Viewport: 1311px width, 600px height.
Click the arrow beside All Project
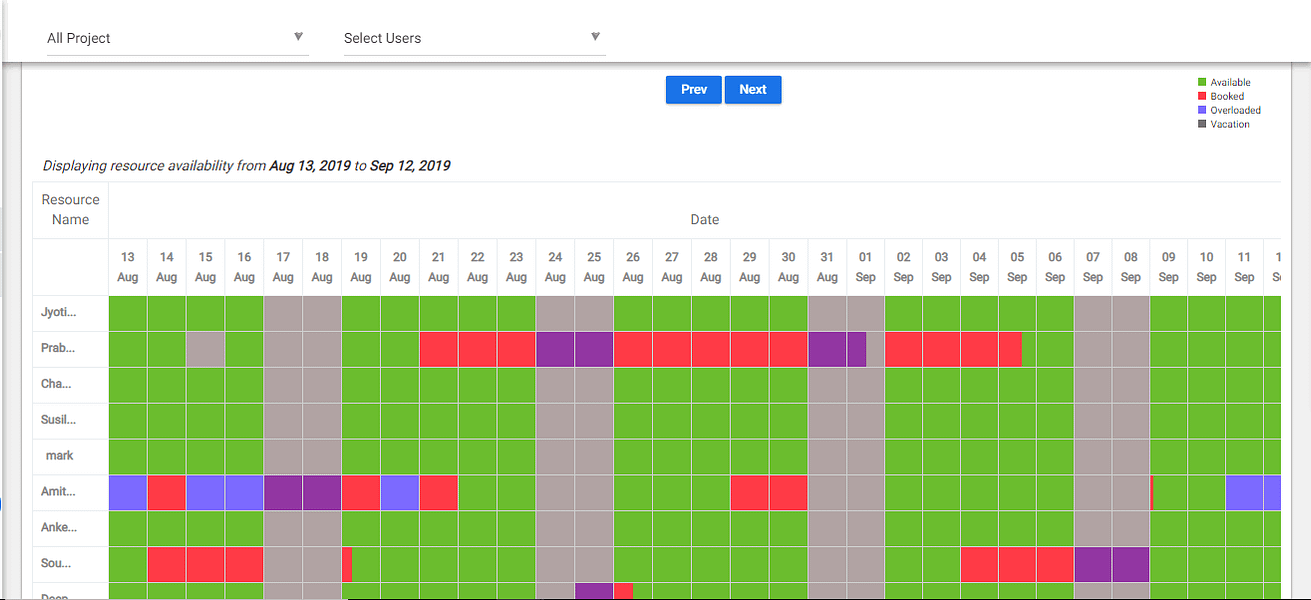pyautogui.click(x=298, y=37)
